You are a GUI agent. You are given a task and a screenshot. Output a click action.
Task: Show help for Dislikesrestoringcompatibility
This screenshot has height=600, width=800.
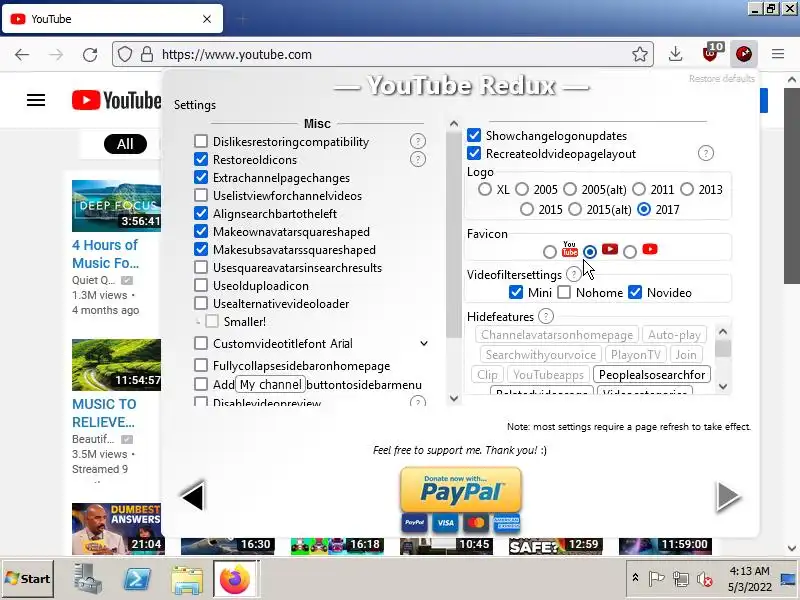tap(417, 141)
